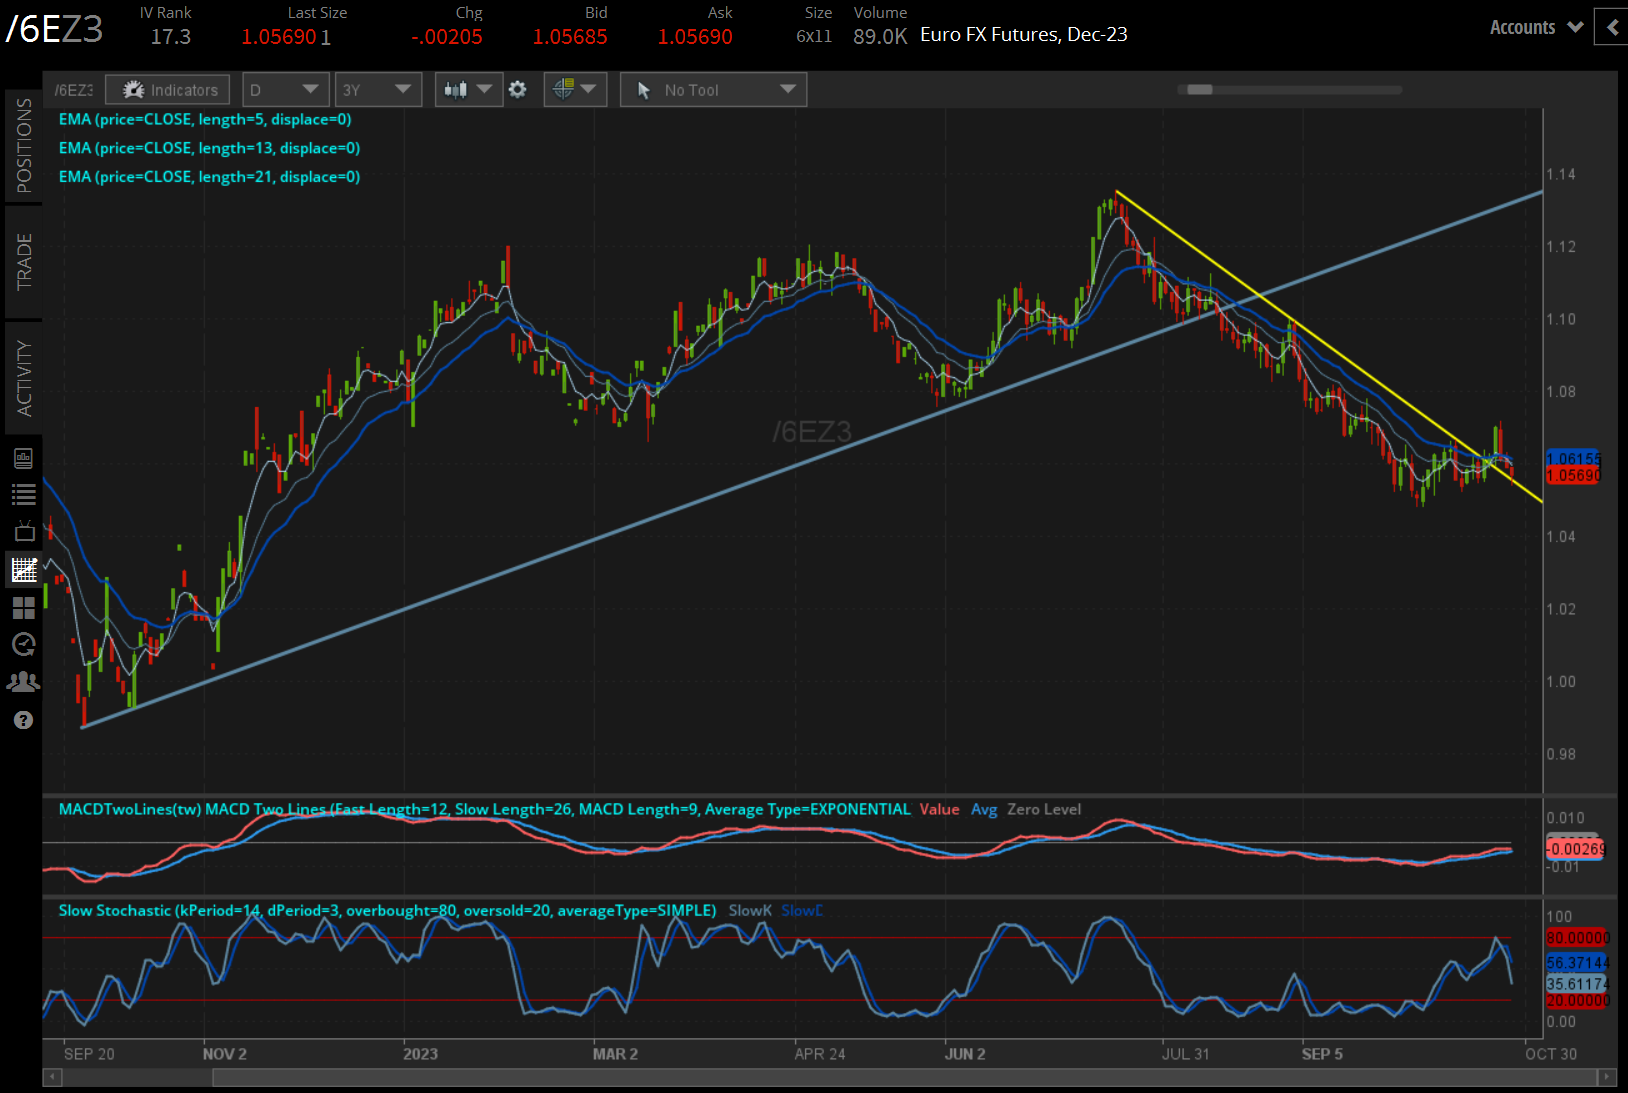Open the community people icon
This screenshot has width=1628, height=1093.
click(x=23, y=682)
